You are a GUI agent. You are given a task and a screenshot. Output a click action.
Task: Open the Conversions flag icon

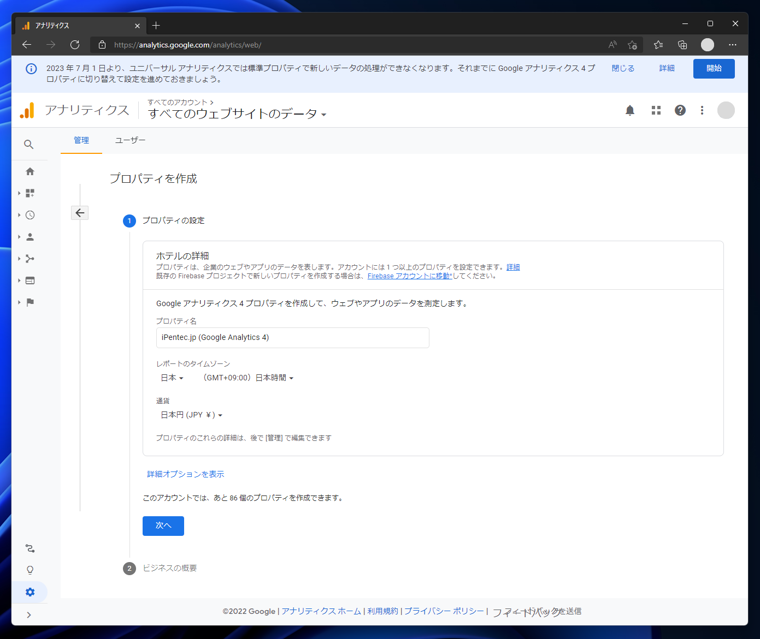[30, 303]
